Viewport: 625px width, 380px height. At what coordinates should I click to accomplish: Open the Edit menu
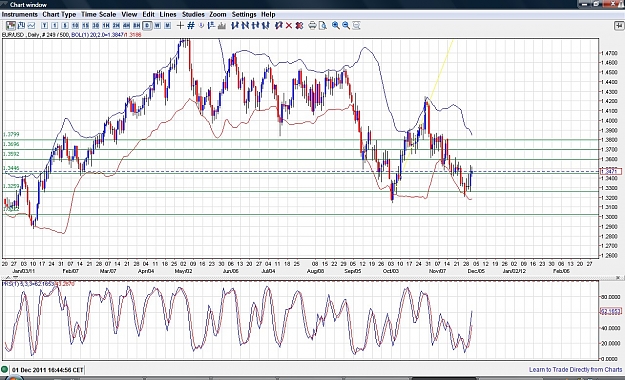148,14
